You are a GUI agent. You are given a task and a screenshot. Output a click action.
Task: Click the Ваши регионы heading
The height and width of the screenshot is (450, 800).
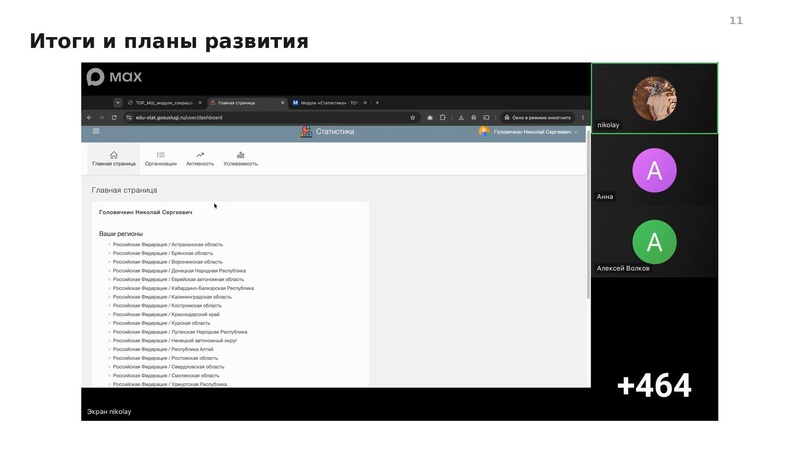pos(121,234)
